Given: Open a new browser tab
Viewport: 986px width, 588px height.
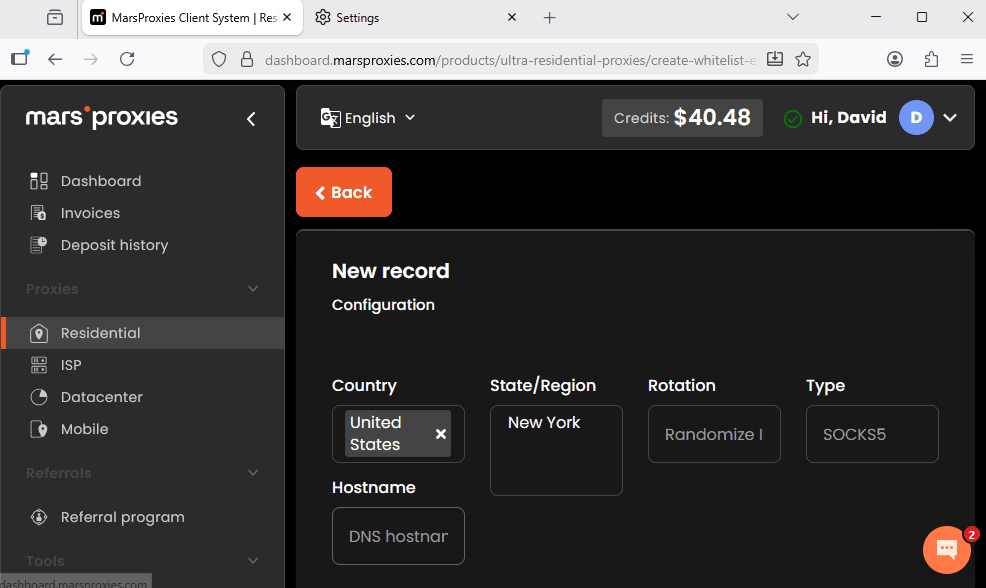Looking at the screenshot, I should coord(550,18).
